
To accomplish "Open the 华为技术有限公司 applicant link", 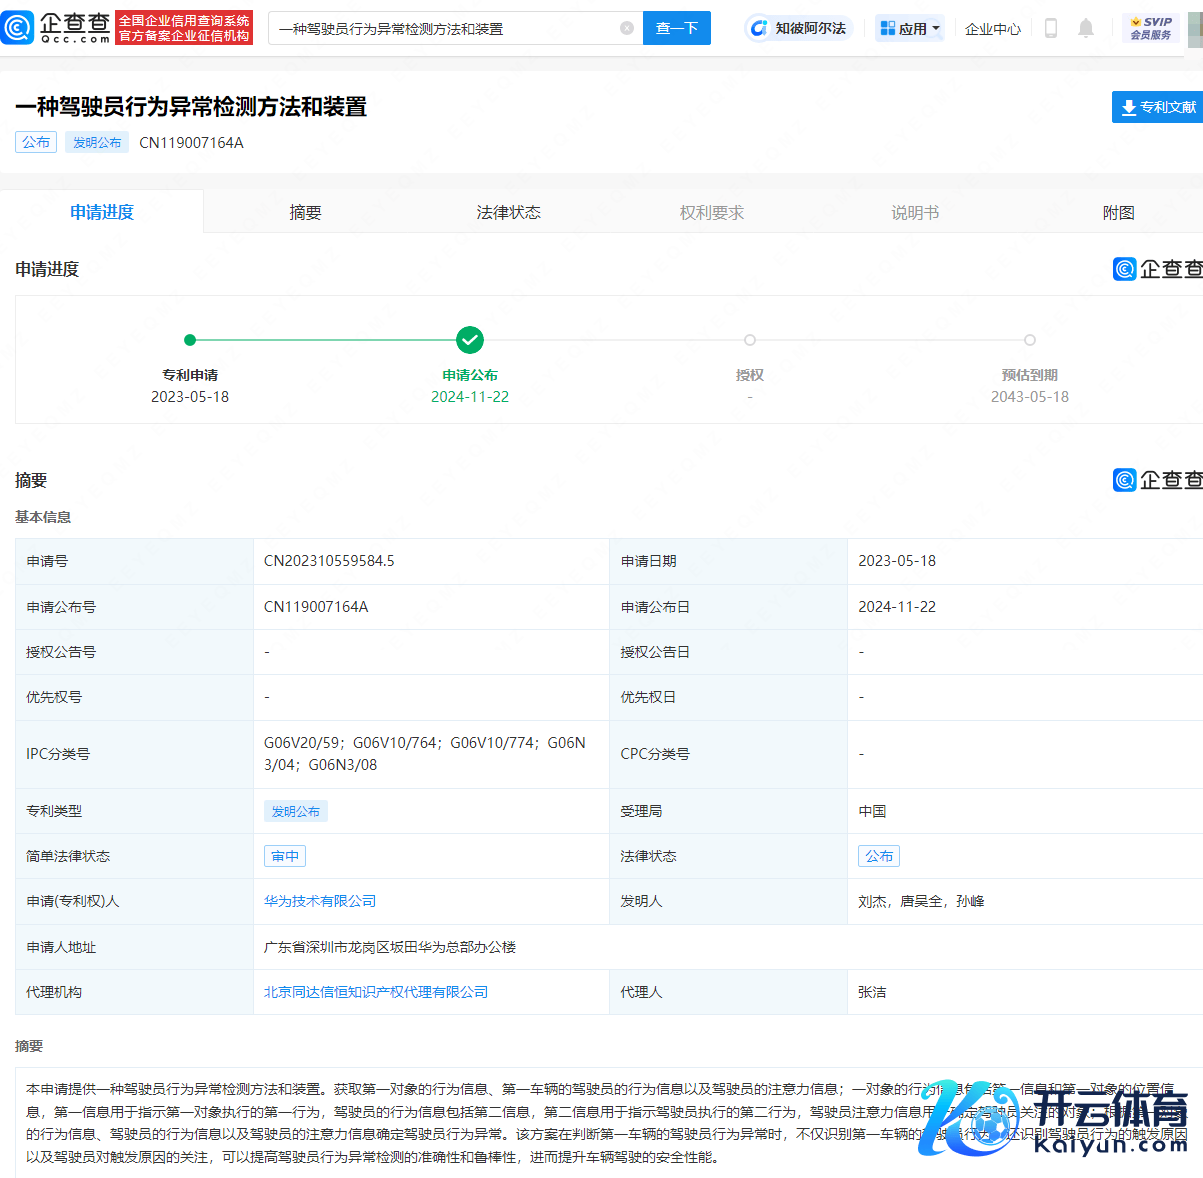I will [320, 901].
